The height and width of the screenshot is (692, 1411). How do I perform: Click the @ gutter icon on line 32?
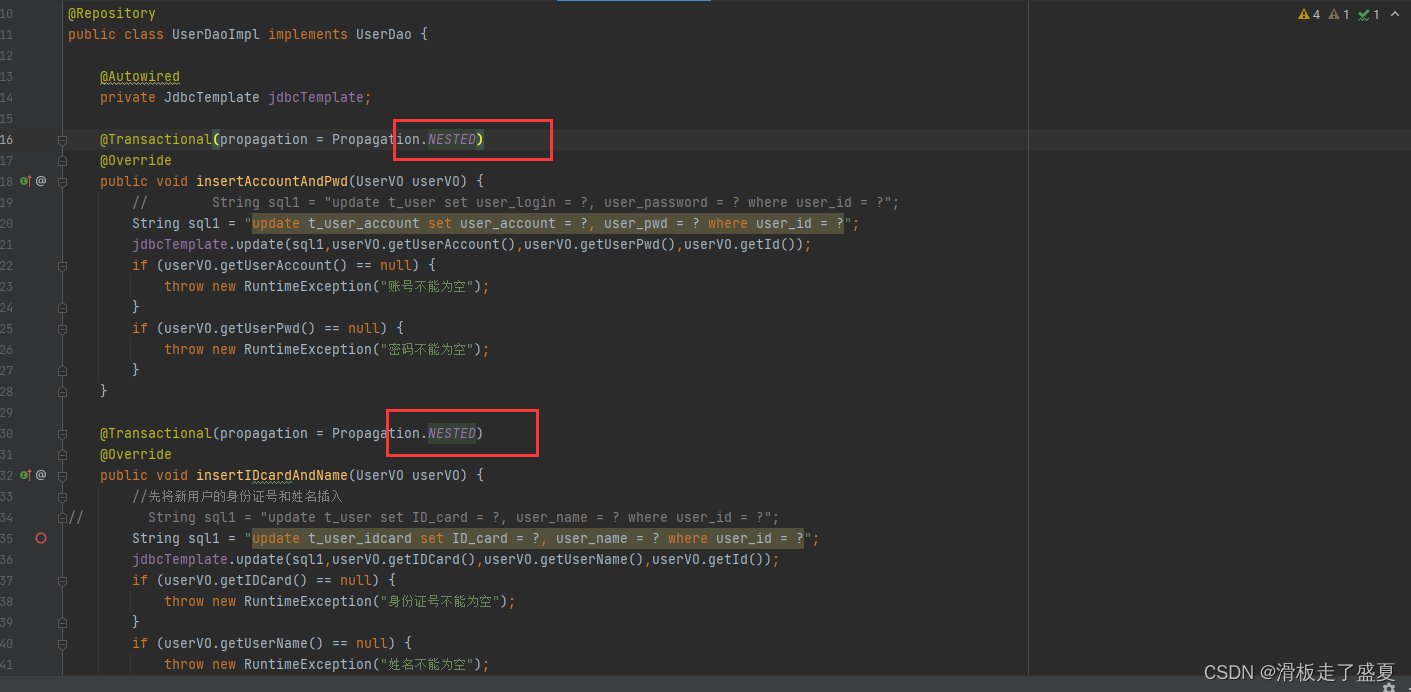[x=41, y=475]
